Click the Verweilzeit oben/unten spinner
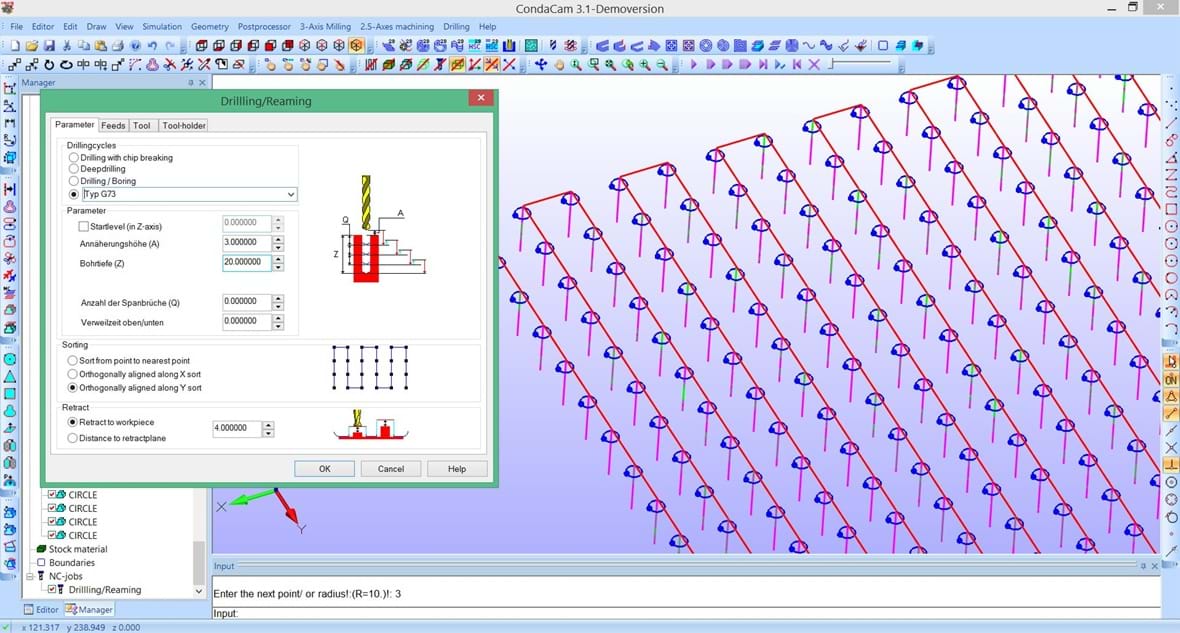The image size is (1180, 633). click(x=278, y=321)
